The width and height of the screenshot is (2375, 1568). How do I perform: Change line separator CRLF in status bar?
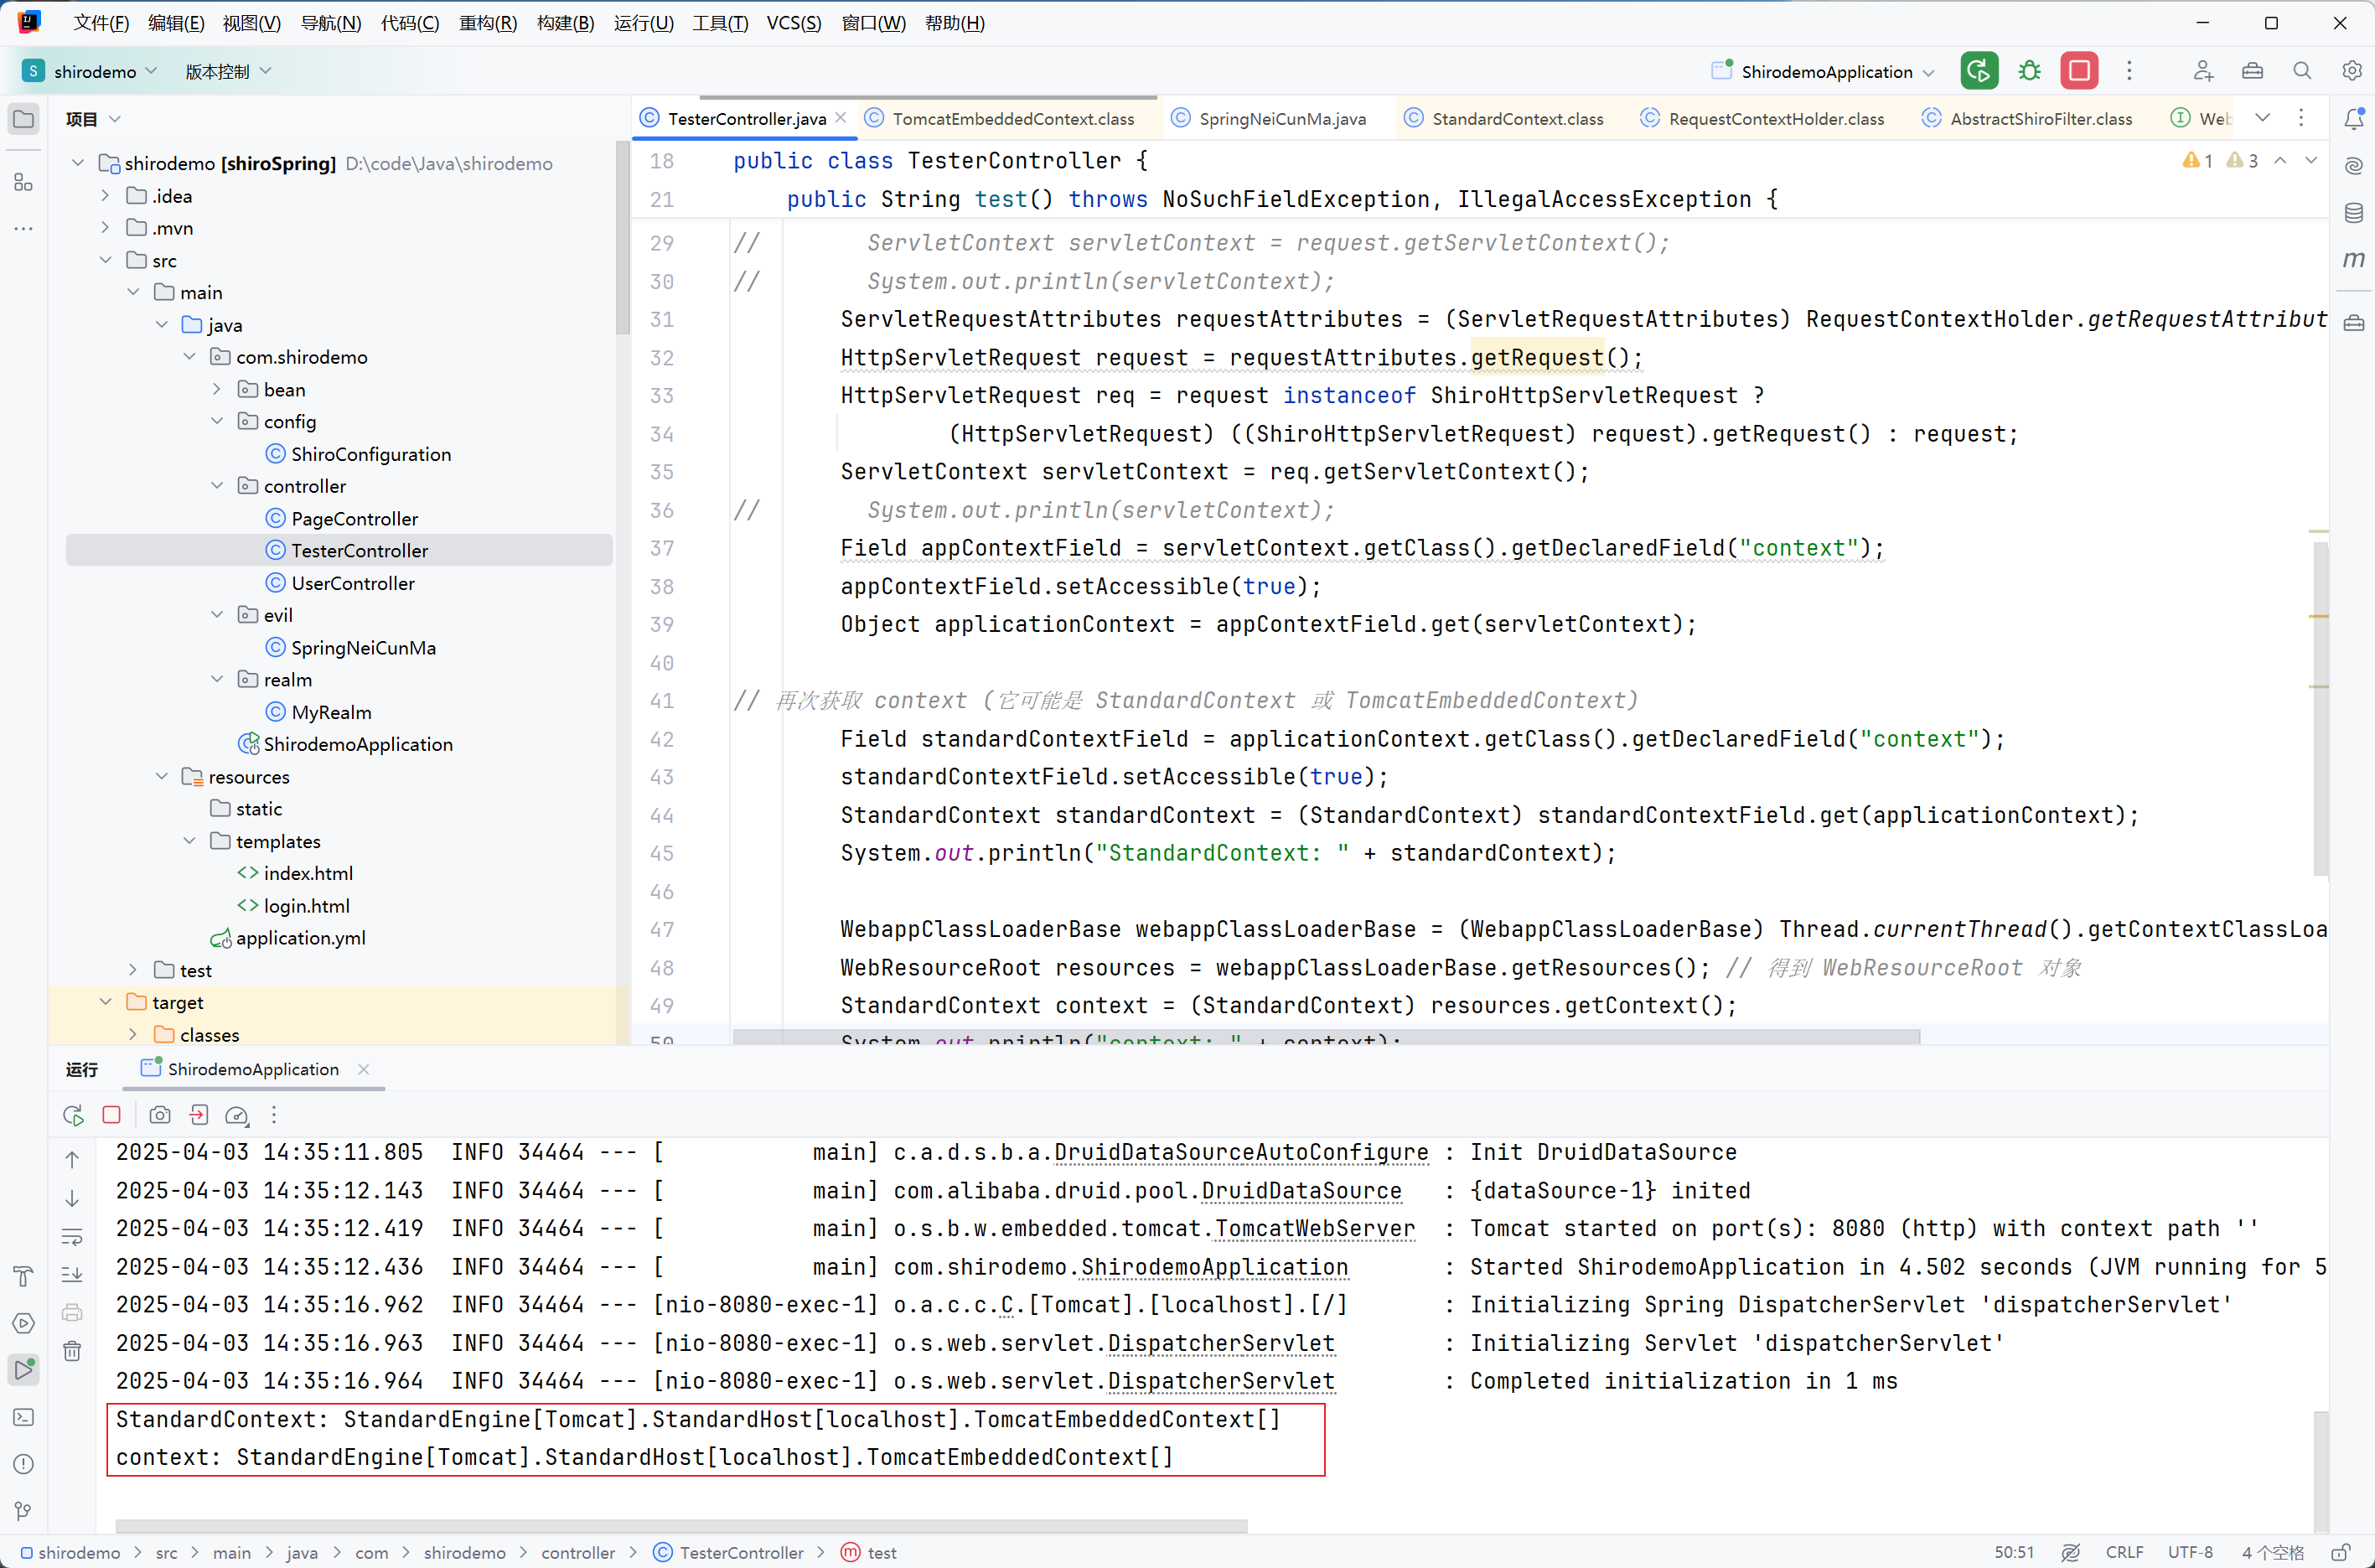pos(2124,1552)
